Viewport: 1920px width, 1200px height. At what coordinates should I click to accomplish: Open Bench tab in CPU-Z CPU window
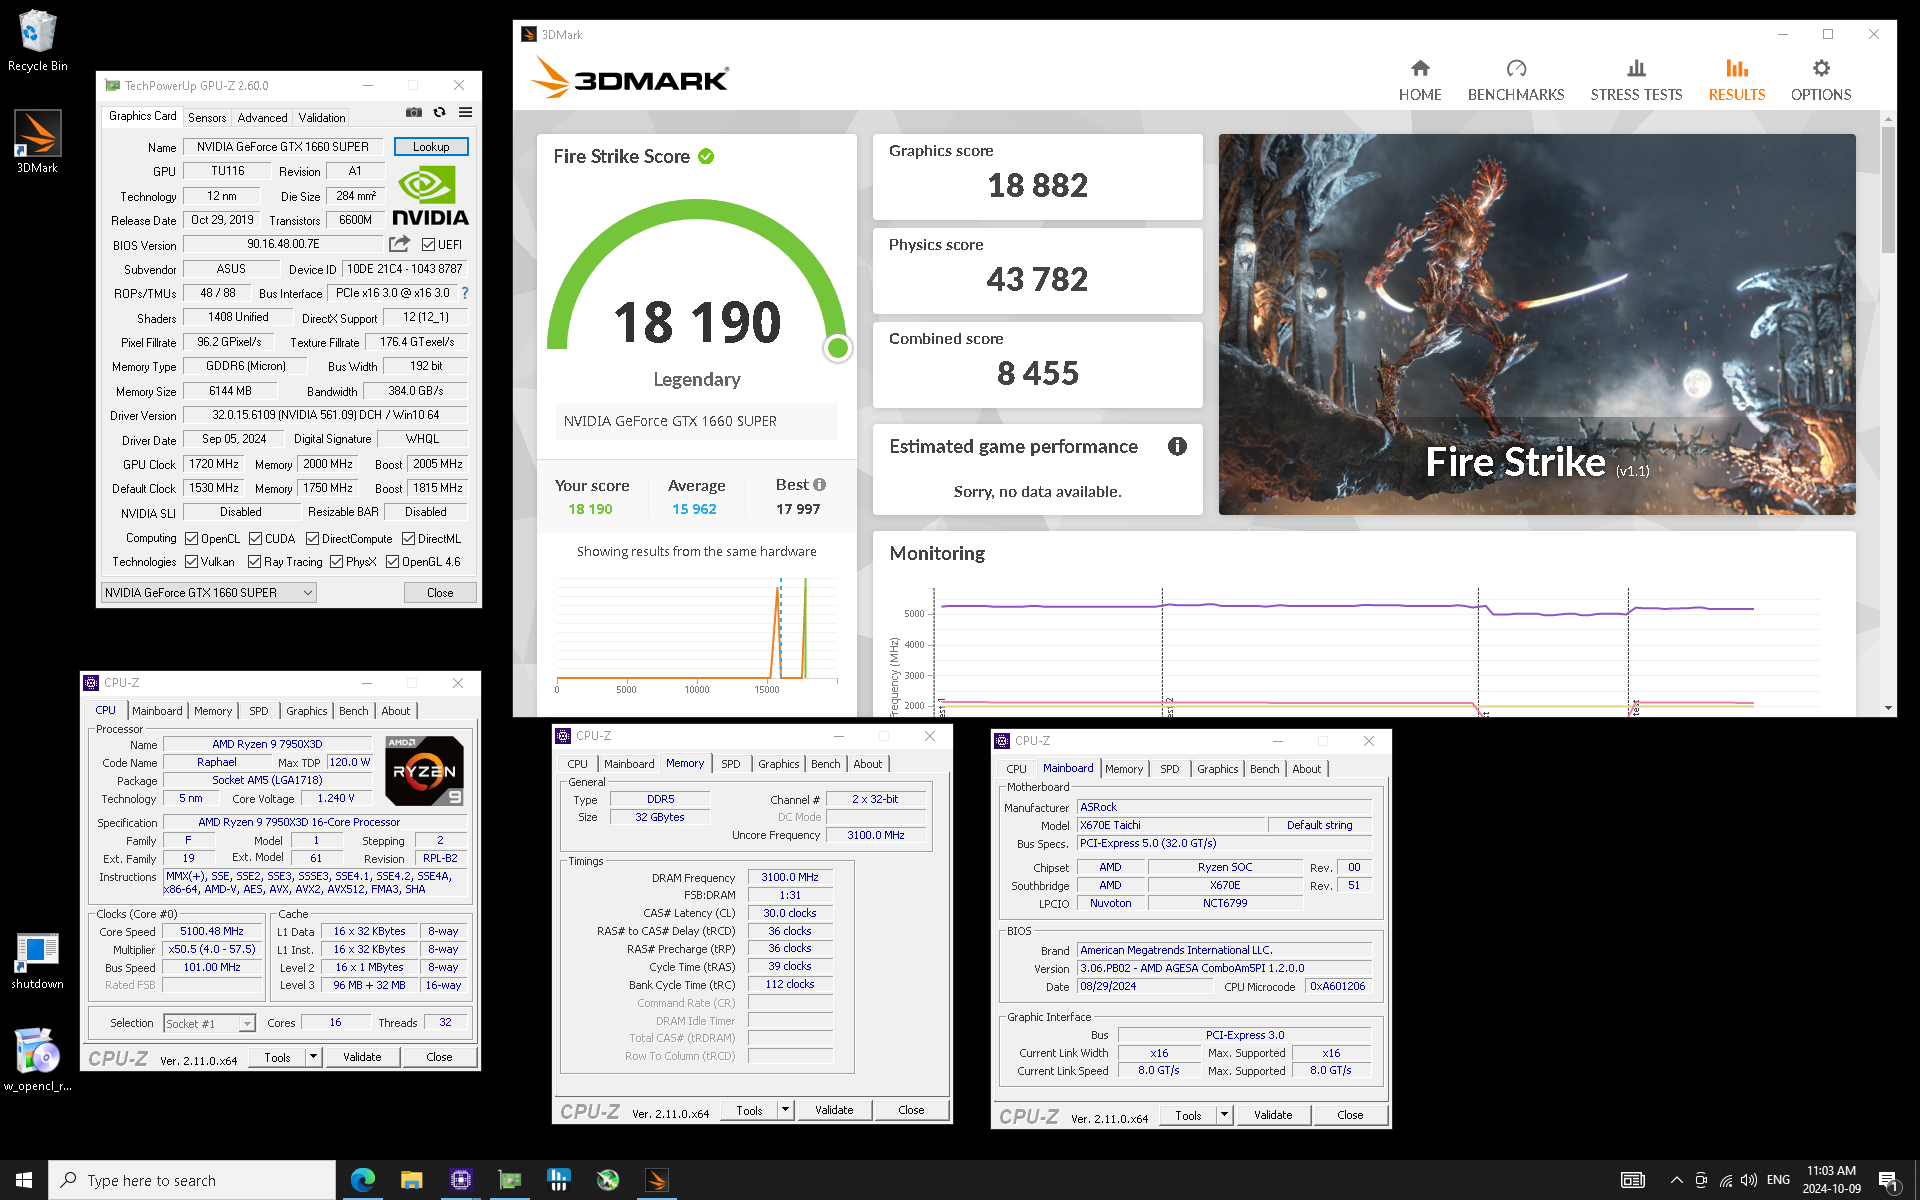click(353, 711)
